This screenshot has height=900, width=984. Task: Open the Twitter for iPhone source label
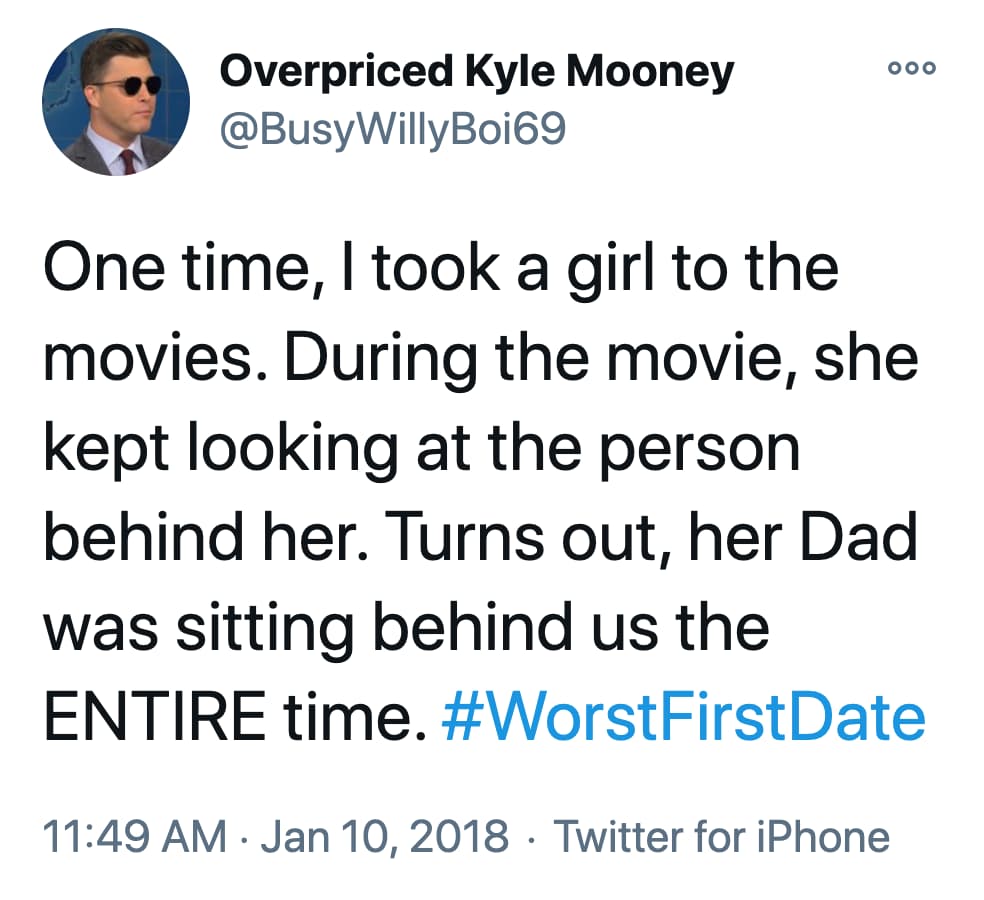pyautogui.click(x=721, y=836)
